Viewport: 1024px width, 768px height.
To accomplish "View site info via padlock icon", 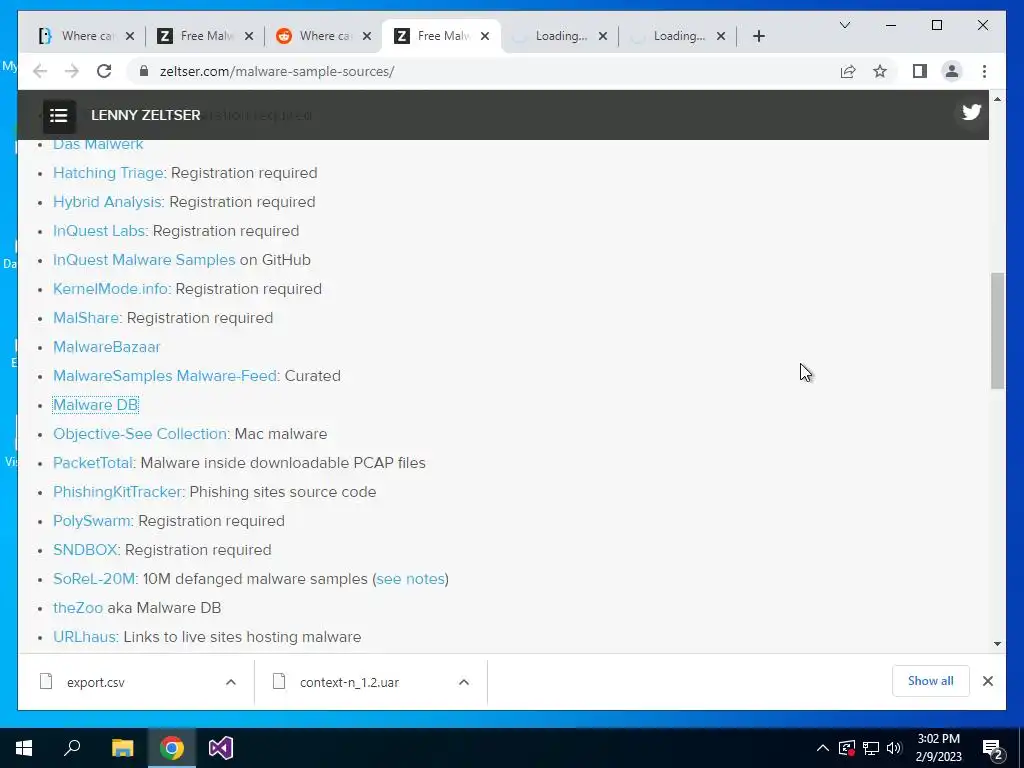I will coord(144,71).
